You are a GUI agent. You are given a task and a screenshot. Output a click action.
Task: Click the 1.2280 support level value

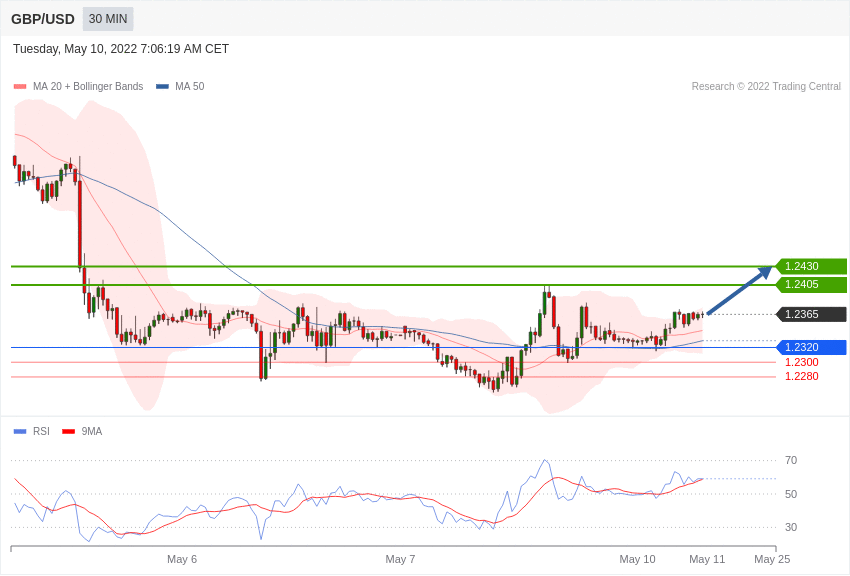tap(802, 377)
